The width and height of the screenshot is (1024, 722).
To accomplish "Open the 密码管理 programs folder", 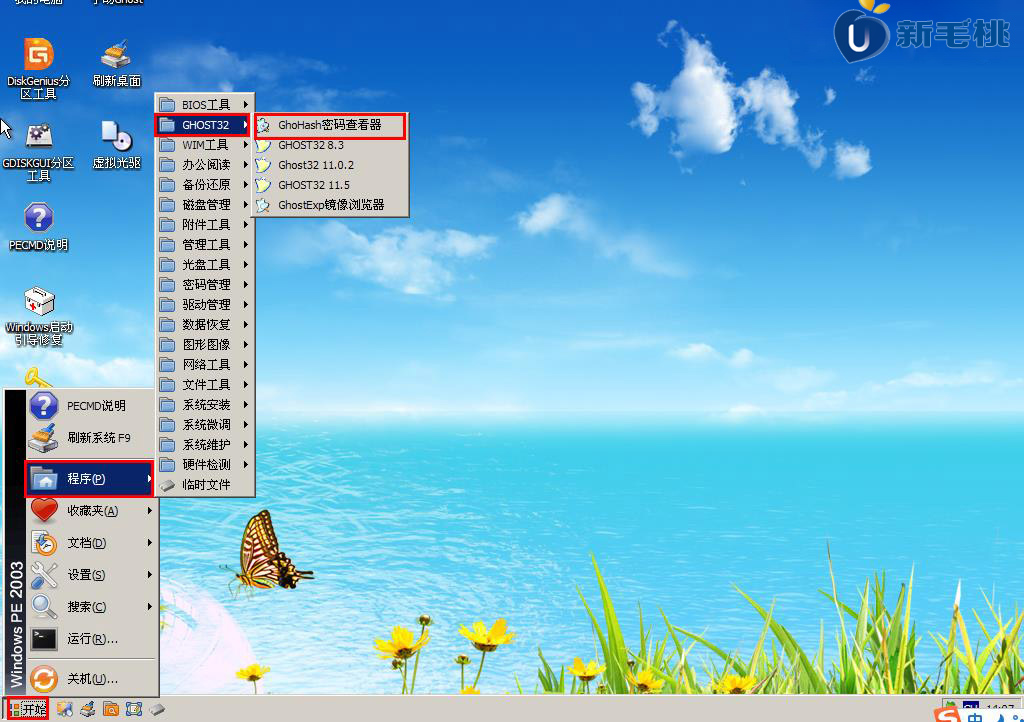I will click(204, 285).
